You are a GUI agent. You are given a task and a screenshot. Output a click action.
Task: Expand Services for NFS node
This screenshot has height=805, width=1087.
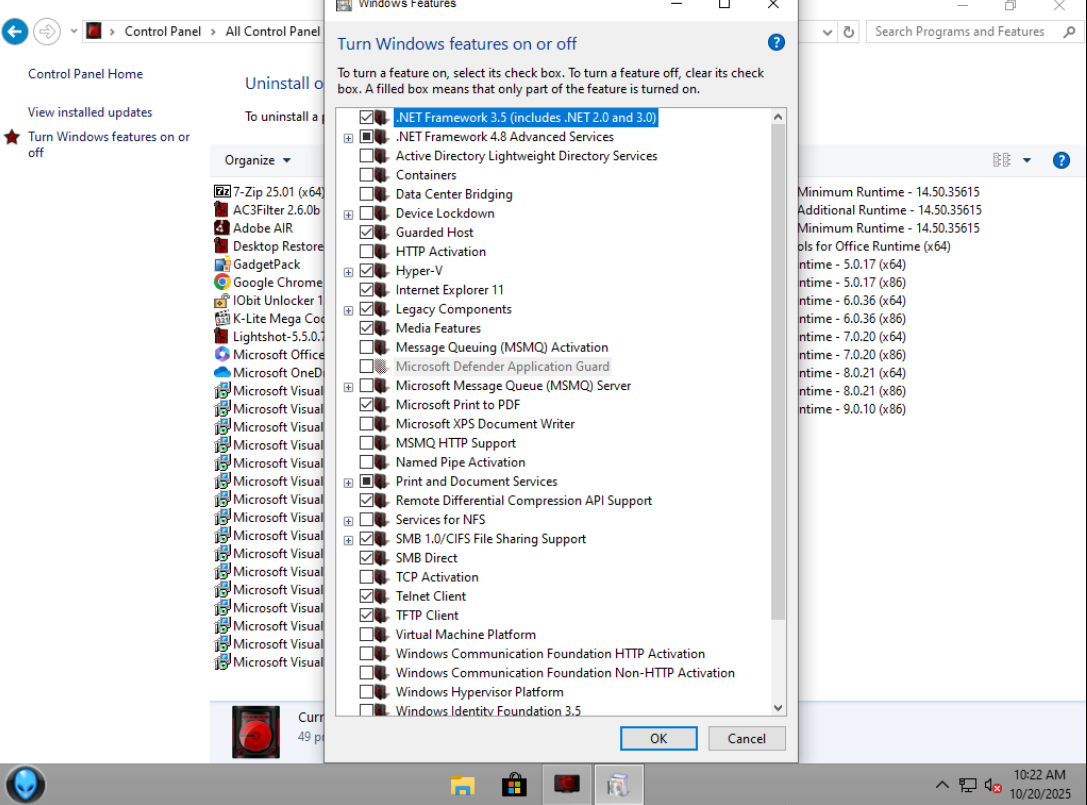coord(349,521)
